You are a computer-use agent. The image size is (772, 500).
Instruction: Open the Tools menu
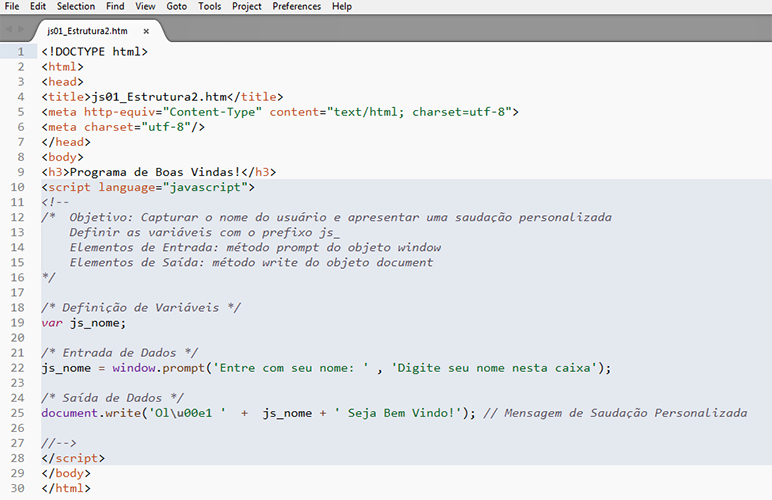tap(210, 6)
